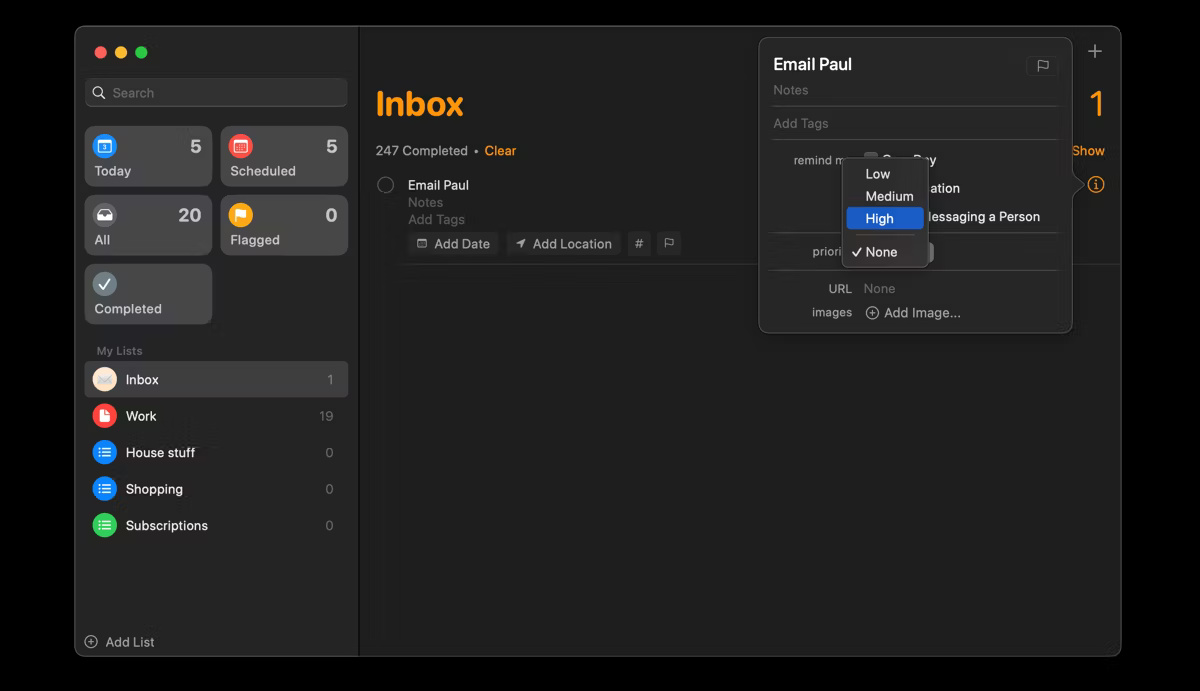Click the flag icon beside Add Location
Viewport: 1200px width, 691px height.
point(668,243)
